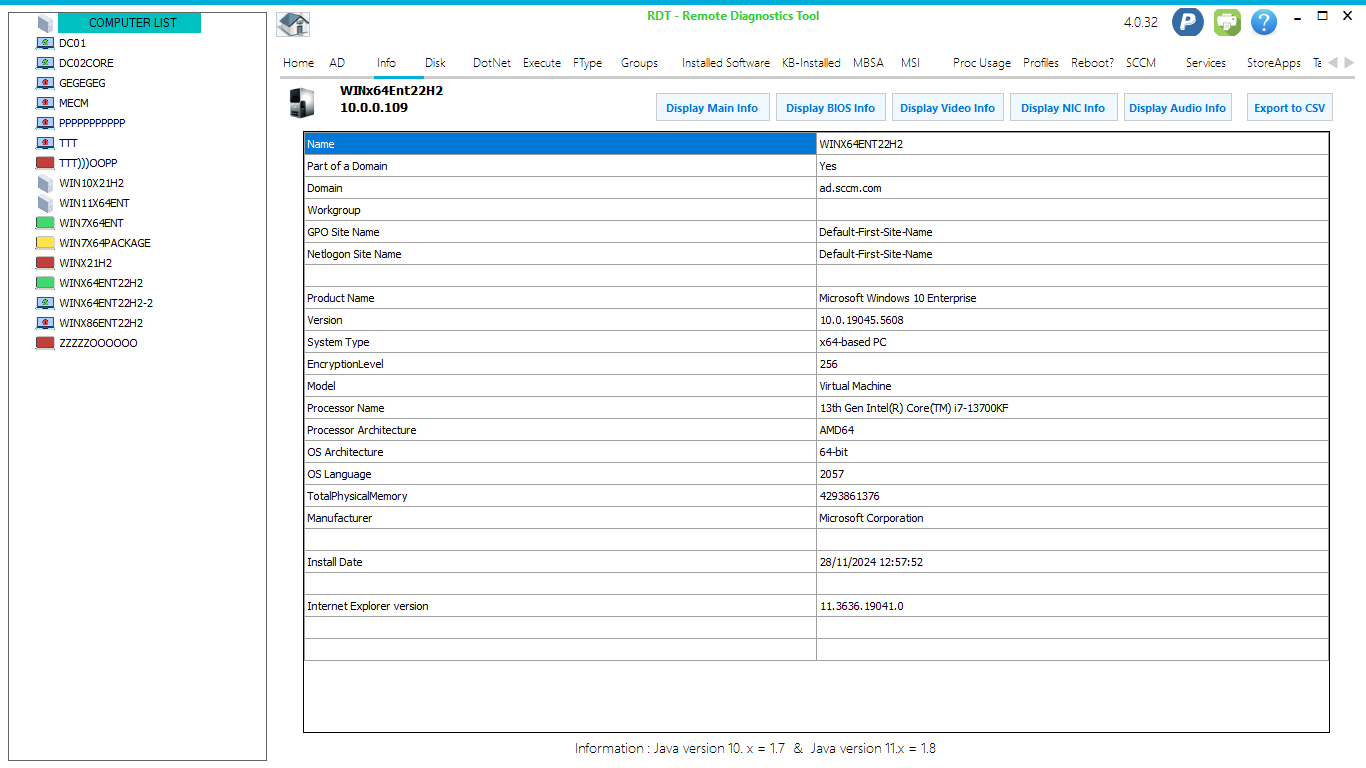Click red status icon beside ZZZZZOOOOOO
1366x768 pixels.
(x=45, y=343)
